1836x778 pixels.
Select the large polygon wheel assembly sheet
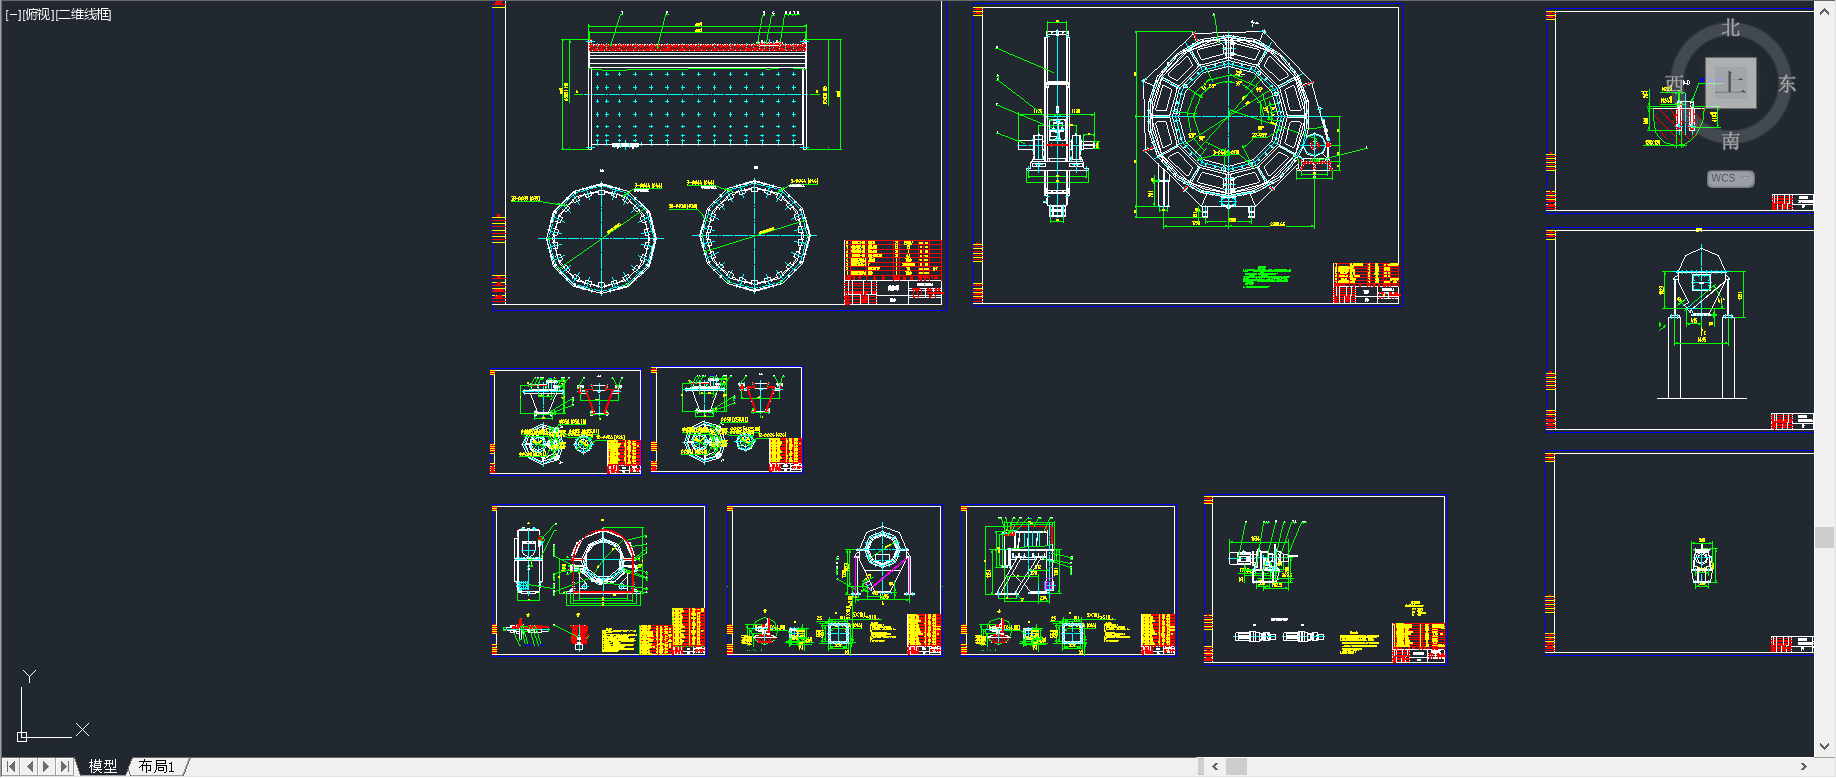click(1187, 155)
